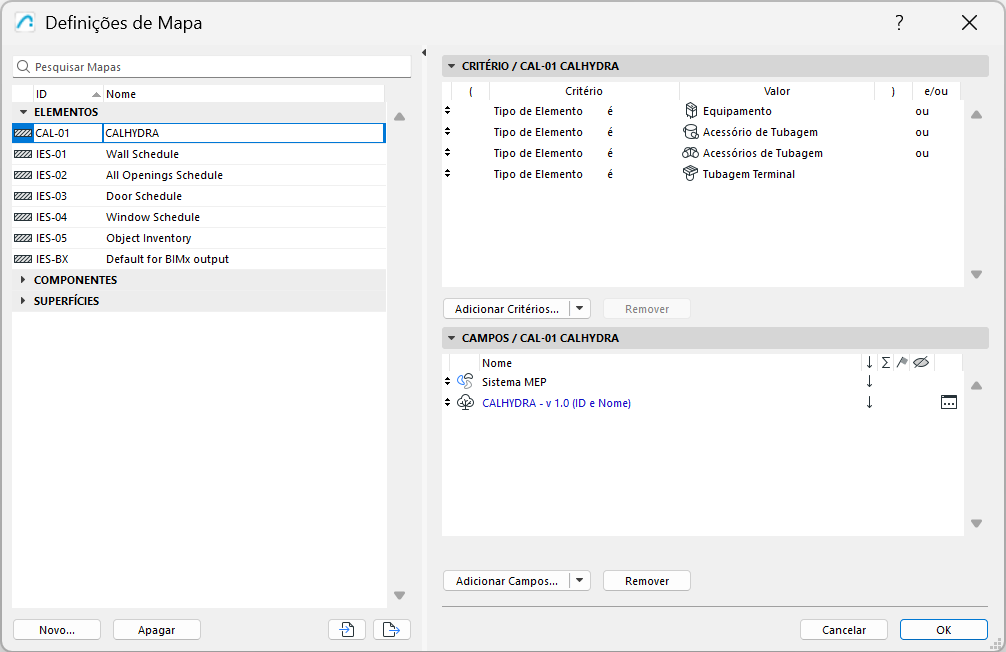Toggle sort order arrow for Sistema MEP
The image size is (1006, 652).
(x=869, y=382)
